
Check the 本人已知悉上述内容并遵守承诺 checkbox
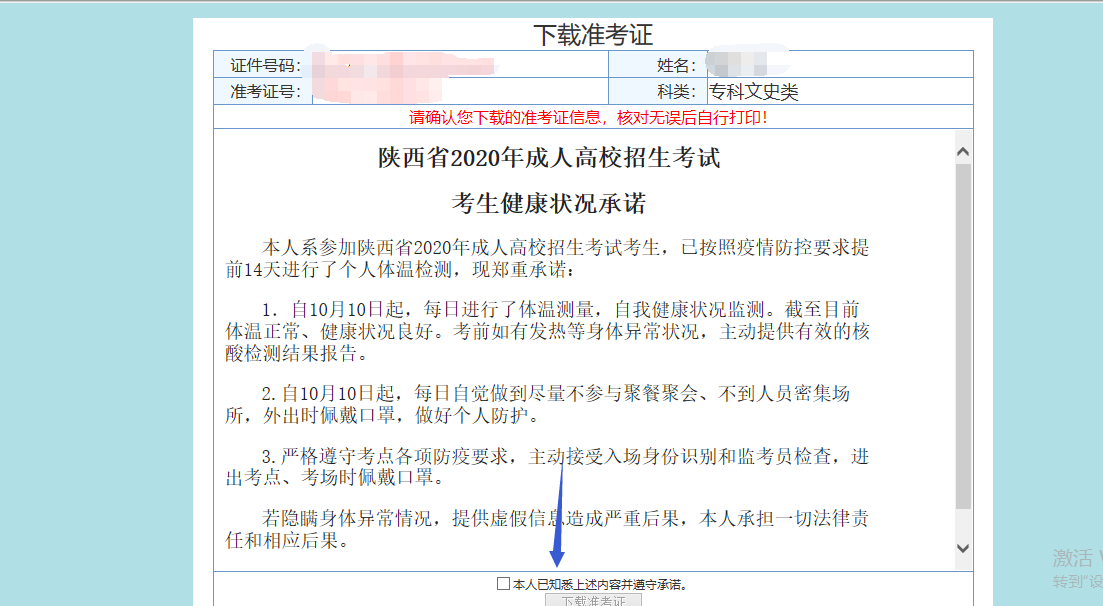pyautogui.click(x=503, y=584)
